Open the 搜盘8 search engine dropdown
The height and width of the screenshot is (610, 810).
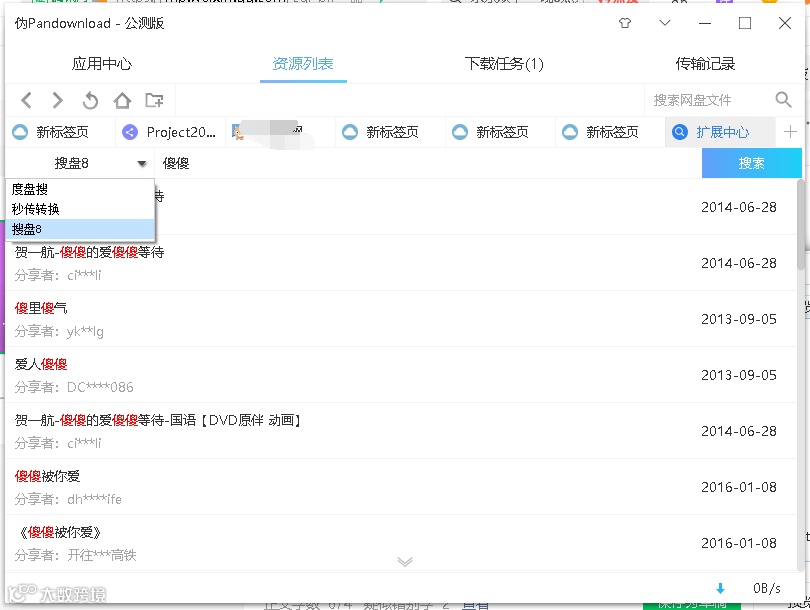pos(80,163)
